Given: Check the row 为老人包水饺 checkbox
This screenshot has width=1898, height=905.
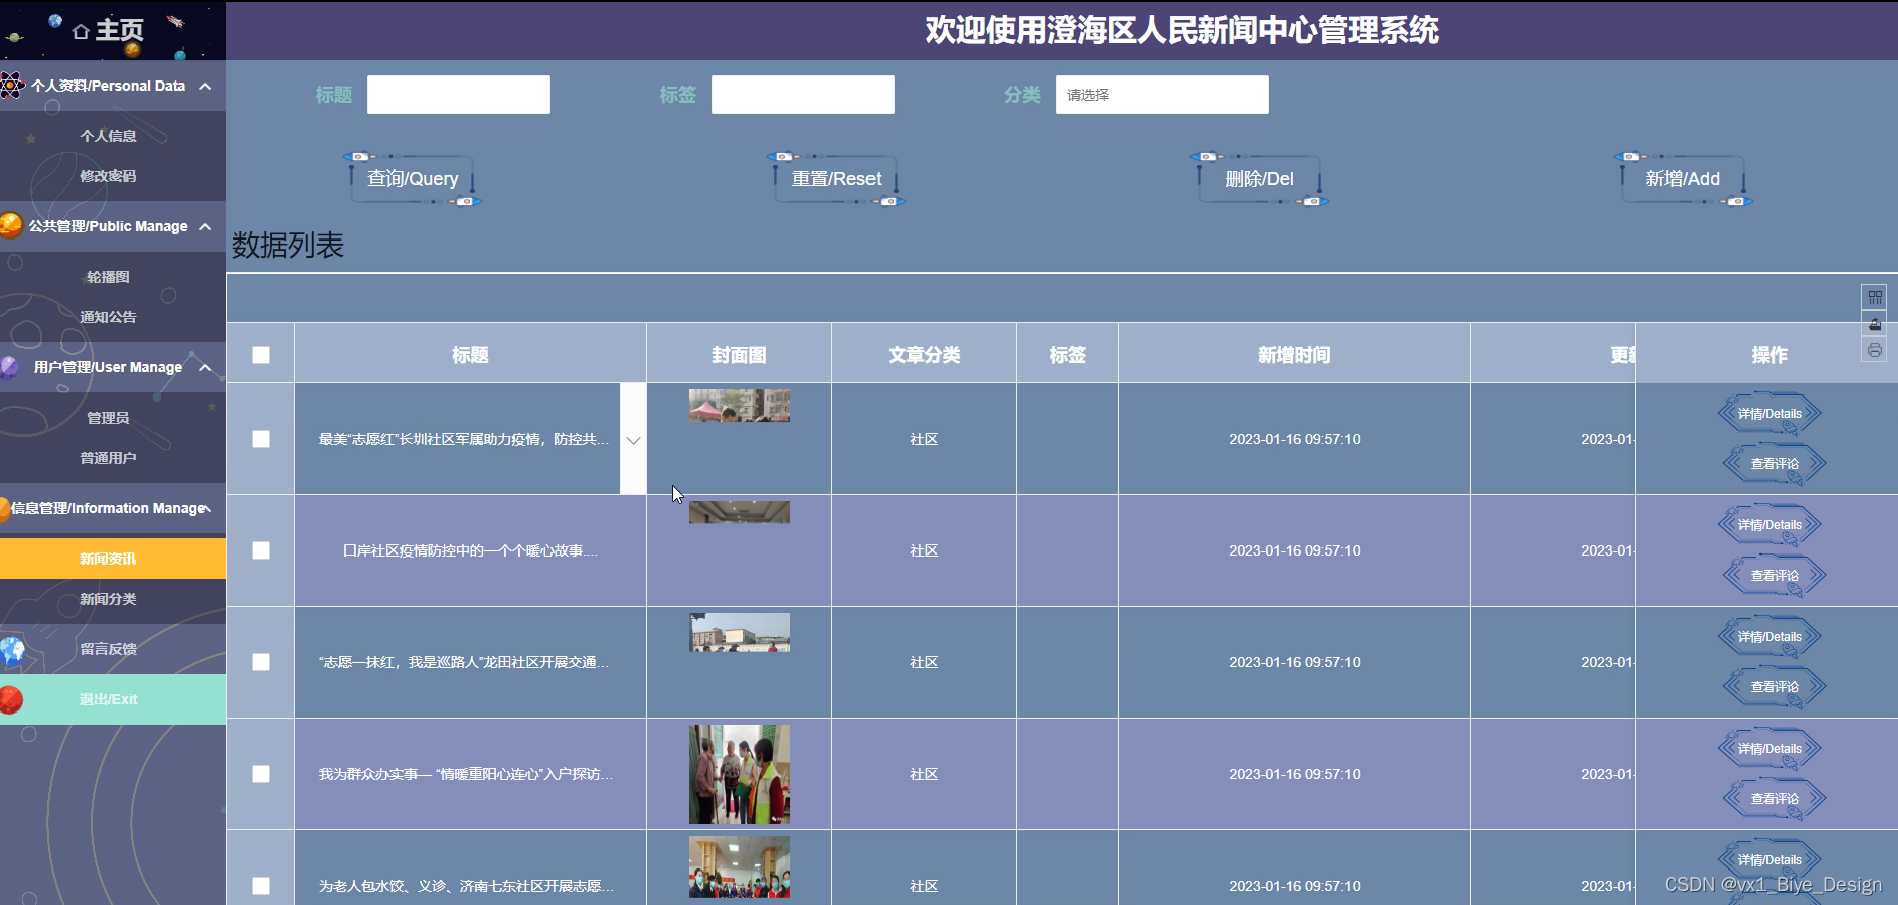Looking at the screenshot, I should coord(261,886).
